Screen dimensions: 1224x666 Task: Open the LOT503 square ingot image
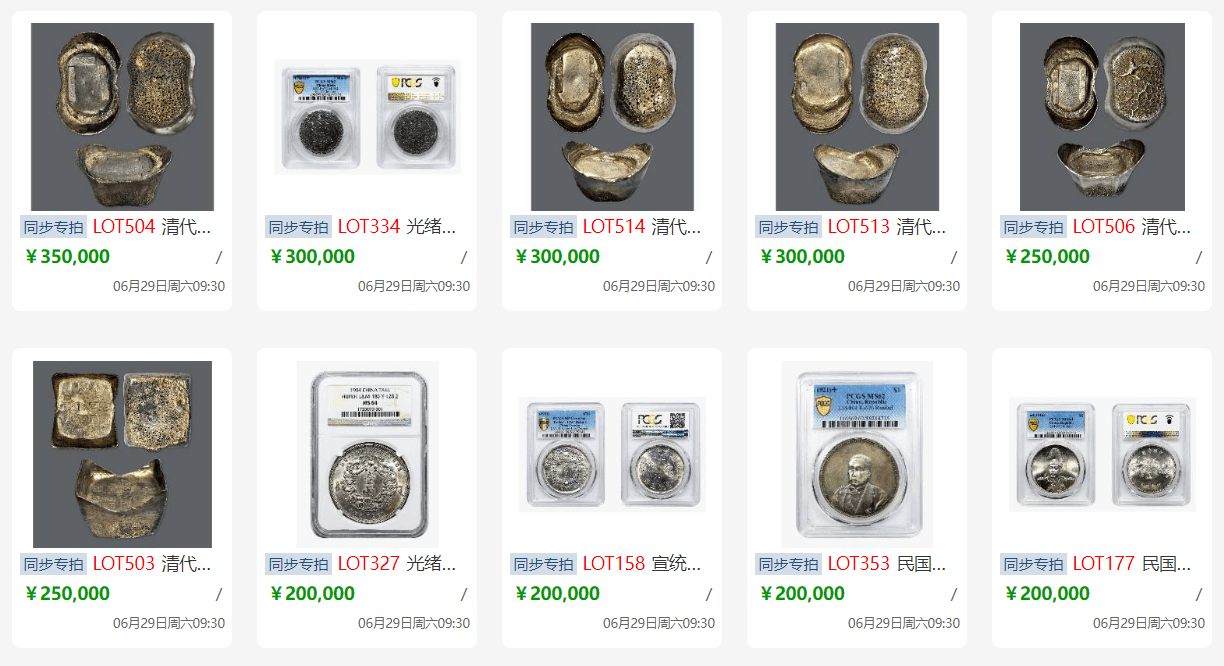click(x=122, y=454)
